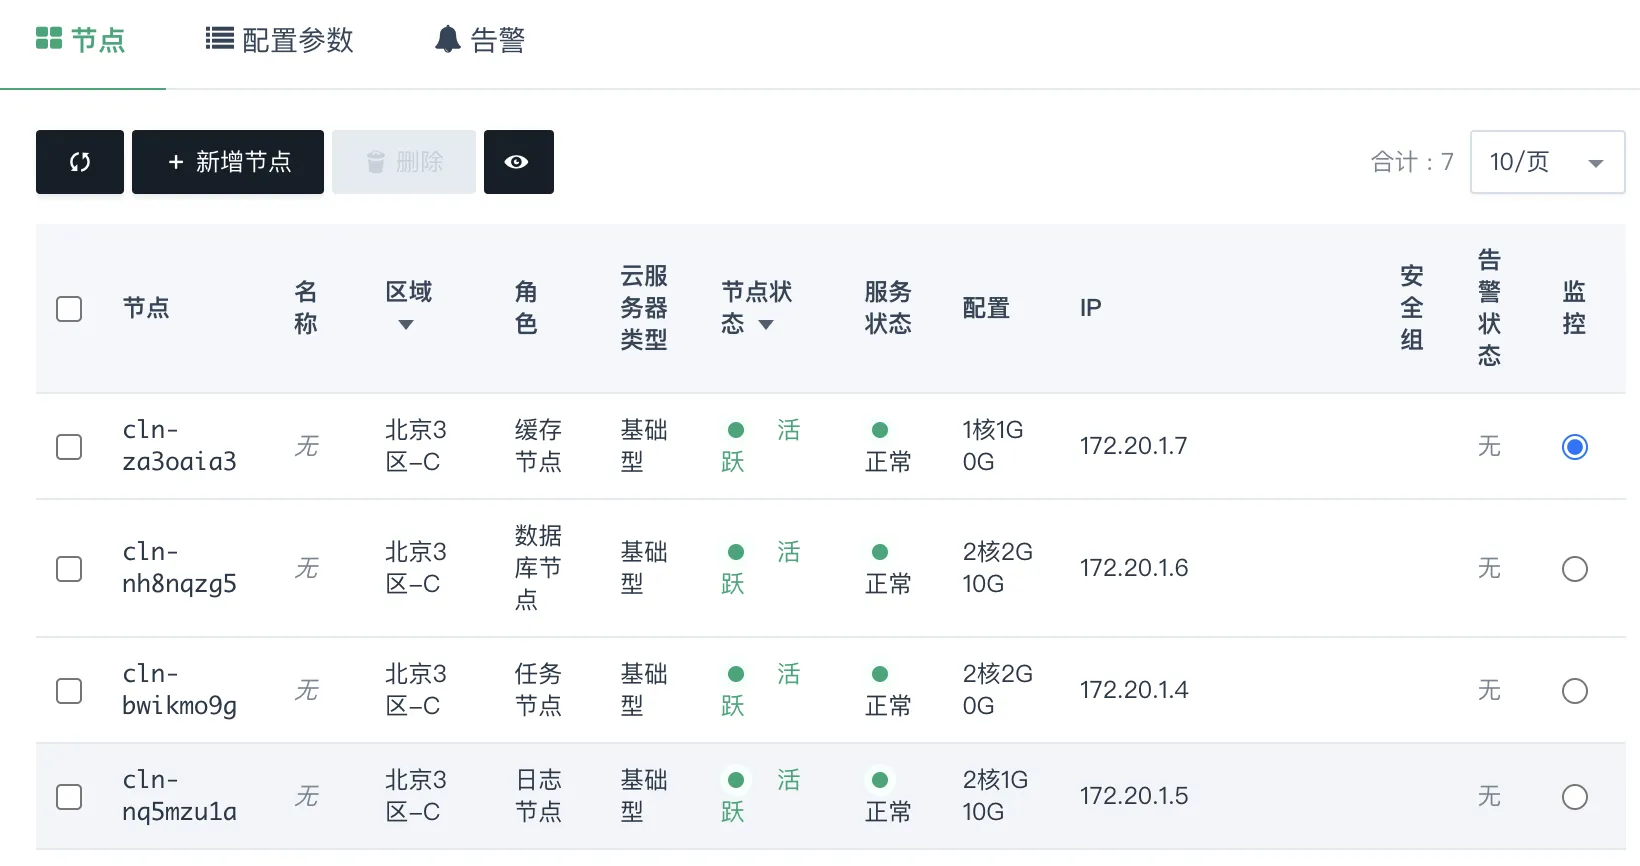Select the 节点 tab

pos(81,40)
